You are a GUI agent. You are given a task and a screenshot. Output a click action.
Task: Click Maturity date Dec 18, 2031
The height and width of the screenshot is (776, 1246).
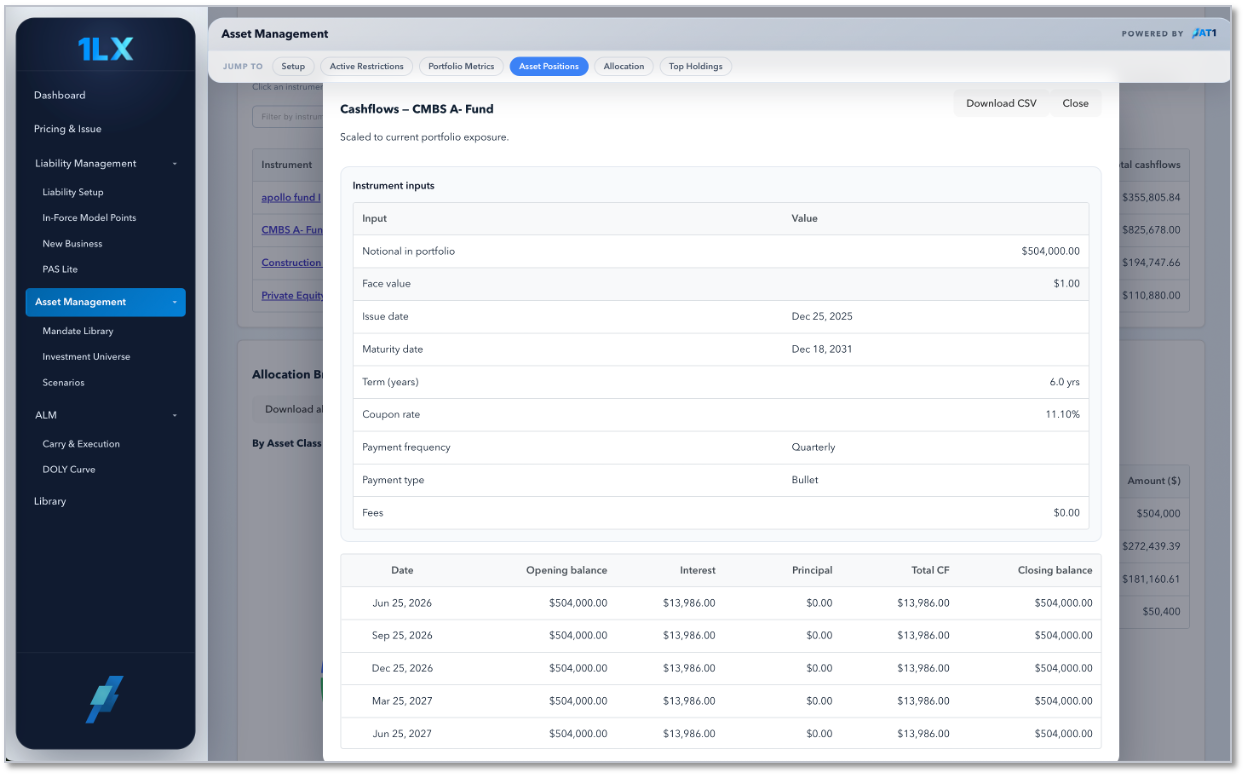[822, 350]
